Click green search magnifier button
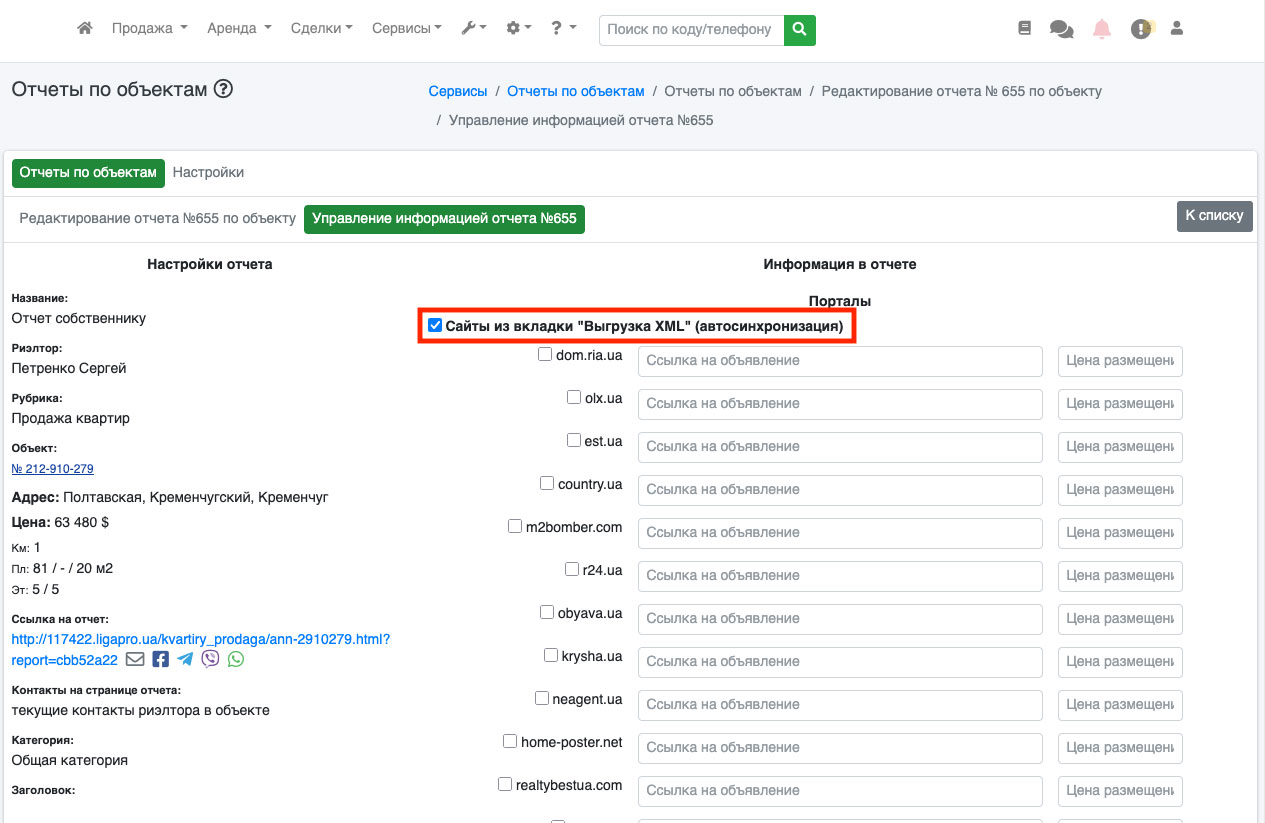The height and width of the screenshot is (823, 1265). pos(799,30)
